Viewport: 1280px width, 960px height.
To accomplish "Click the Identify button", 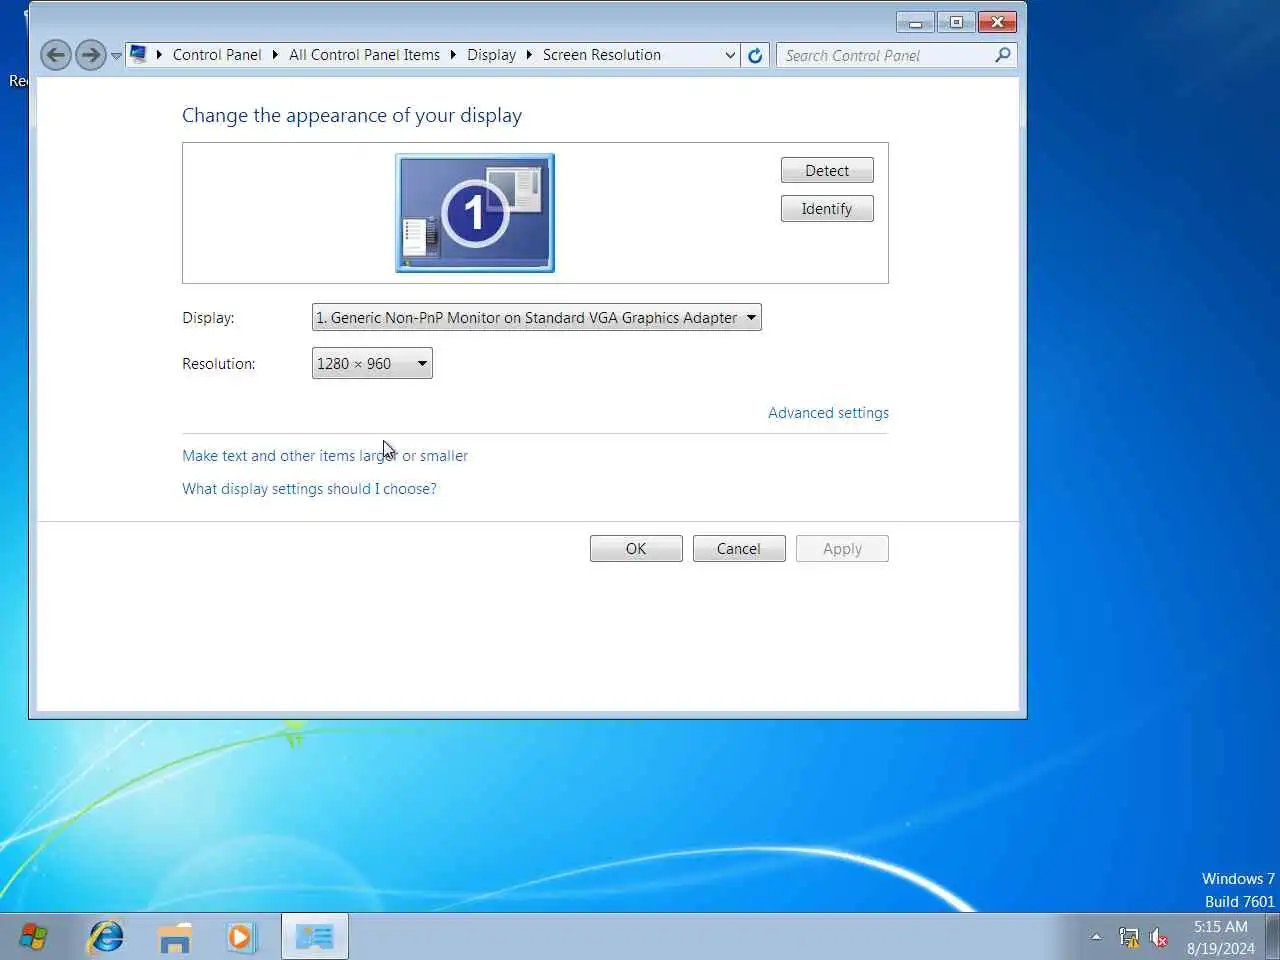I will [827, 209].
